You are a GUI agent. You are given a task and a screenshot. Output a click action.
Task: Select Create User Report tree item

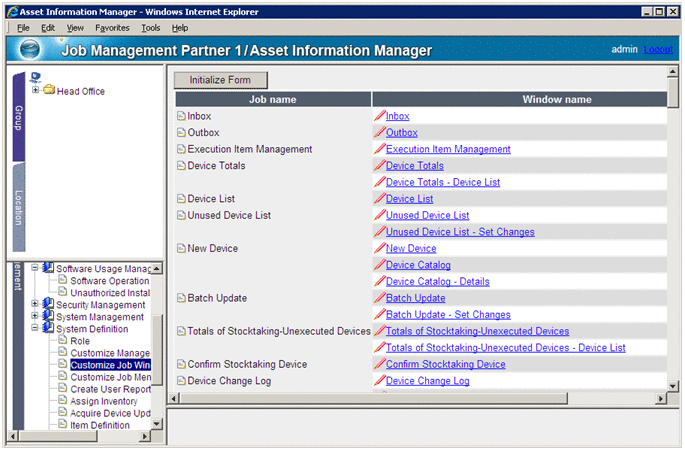point(110,389)
